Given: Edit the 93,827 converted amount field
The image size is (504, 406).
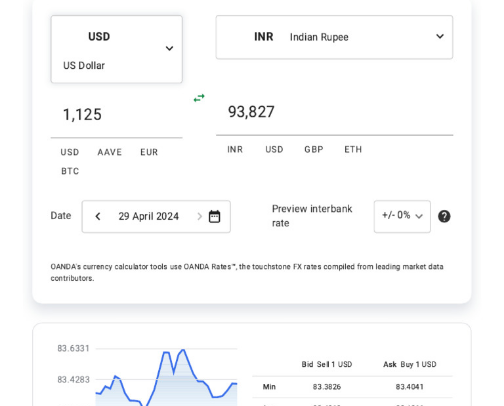Looking at the screenshot, I should (334, 112).
